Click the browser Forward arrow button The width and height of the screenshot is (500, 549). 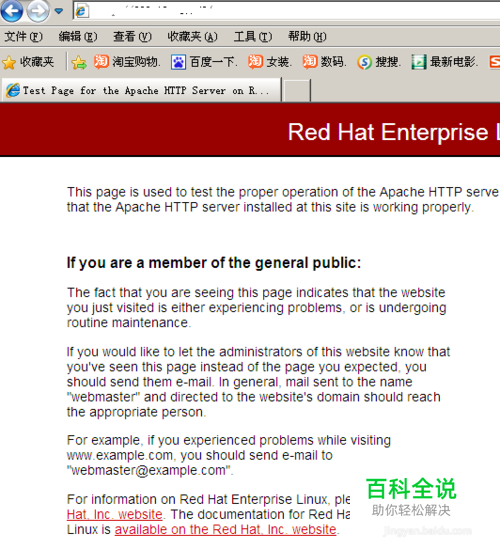(x=37, y=11)
